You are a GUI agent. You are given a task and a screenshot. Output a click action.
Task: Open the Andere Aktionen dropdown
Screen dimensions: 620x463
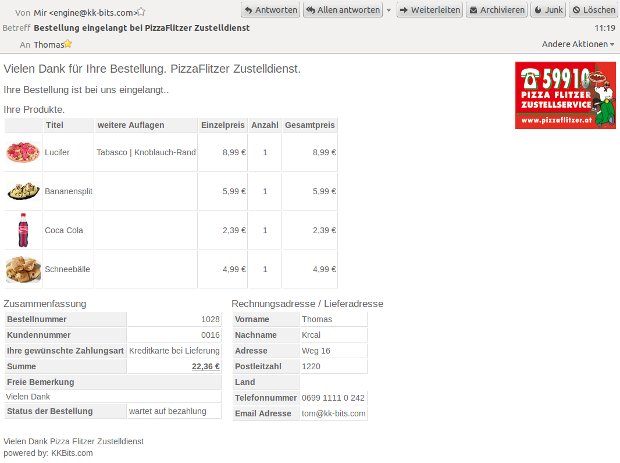578,44
